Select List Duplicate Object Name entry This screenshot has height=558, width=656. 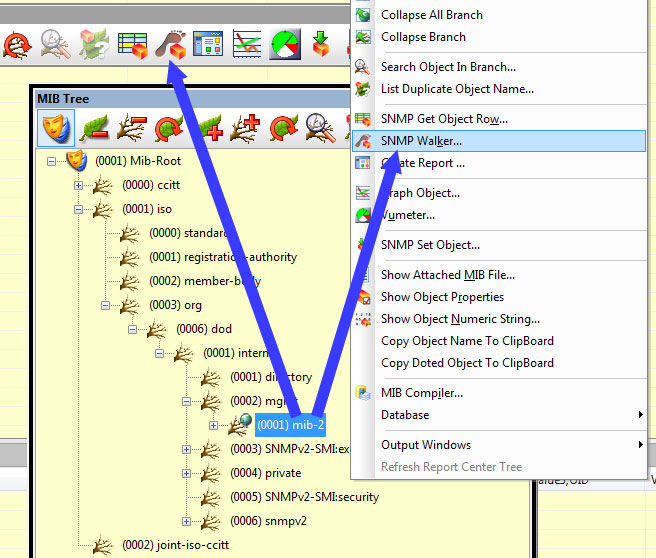tap(499, 89)
